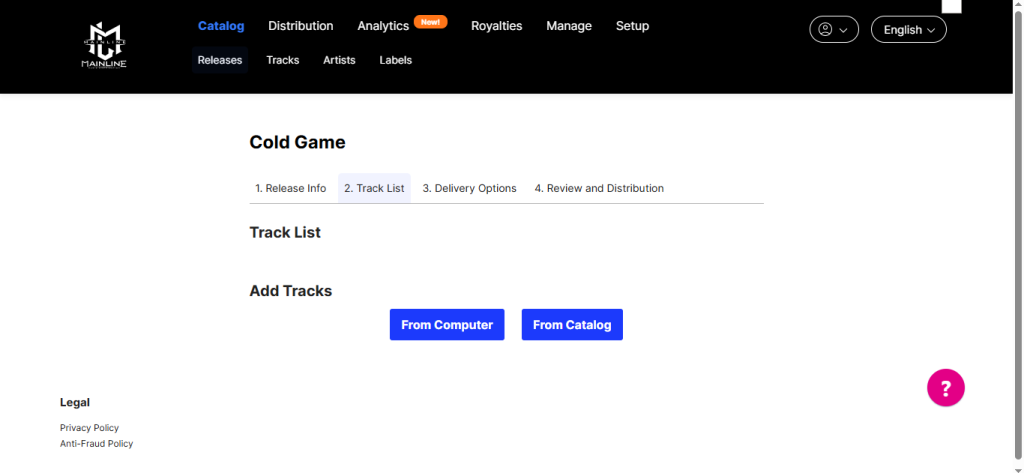Screen dimensions: 1024x473
Task: Open the Catalog menu
Action: pos(221,26)
